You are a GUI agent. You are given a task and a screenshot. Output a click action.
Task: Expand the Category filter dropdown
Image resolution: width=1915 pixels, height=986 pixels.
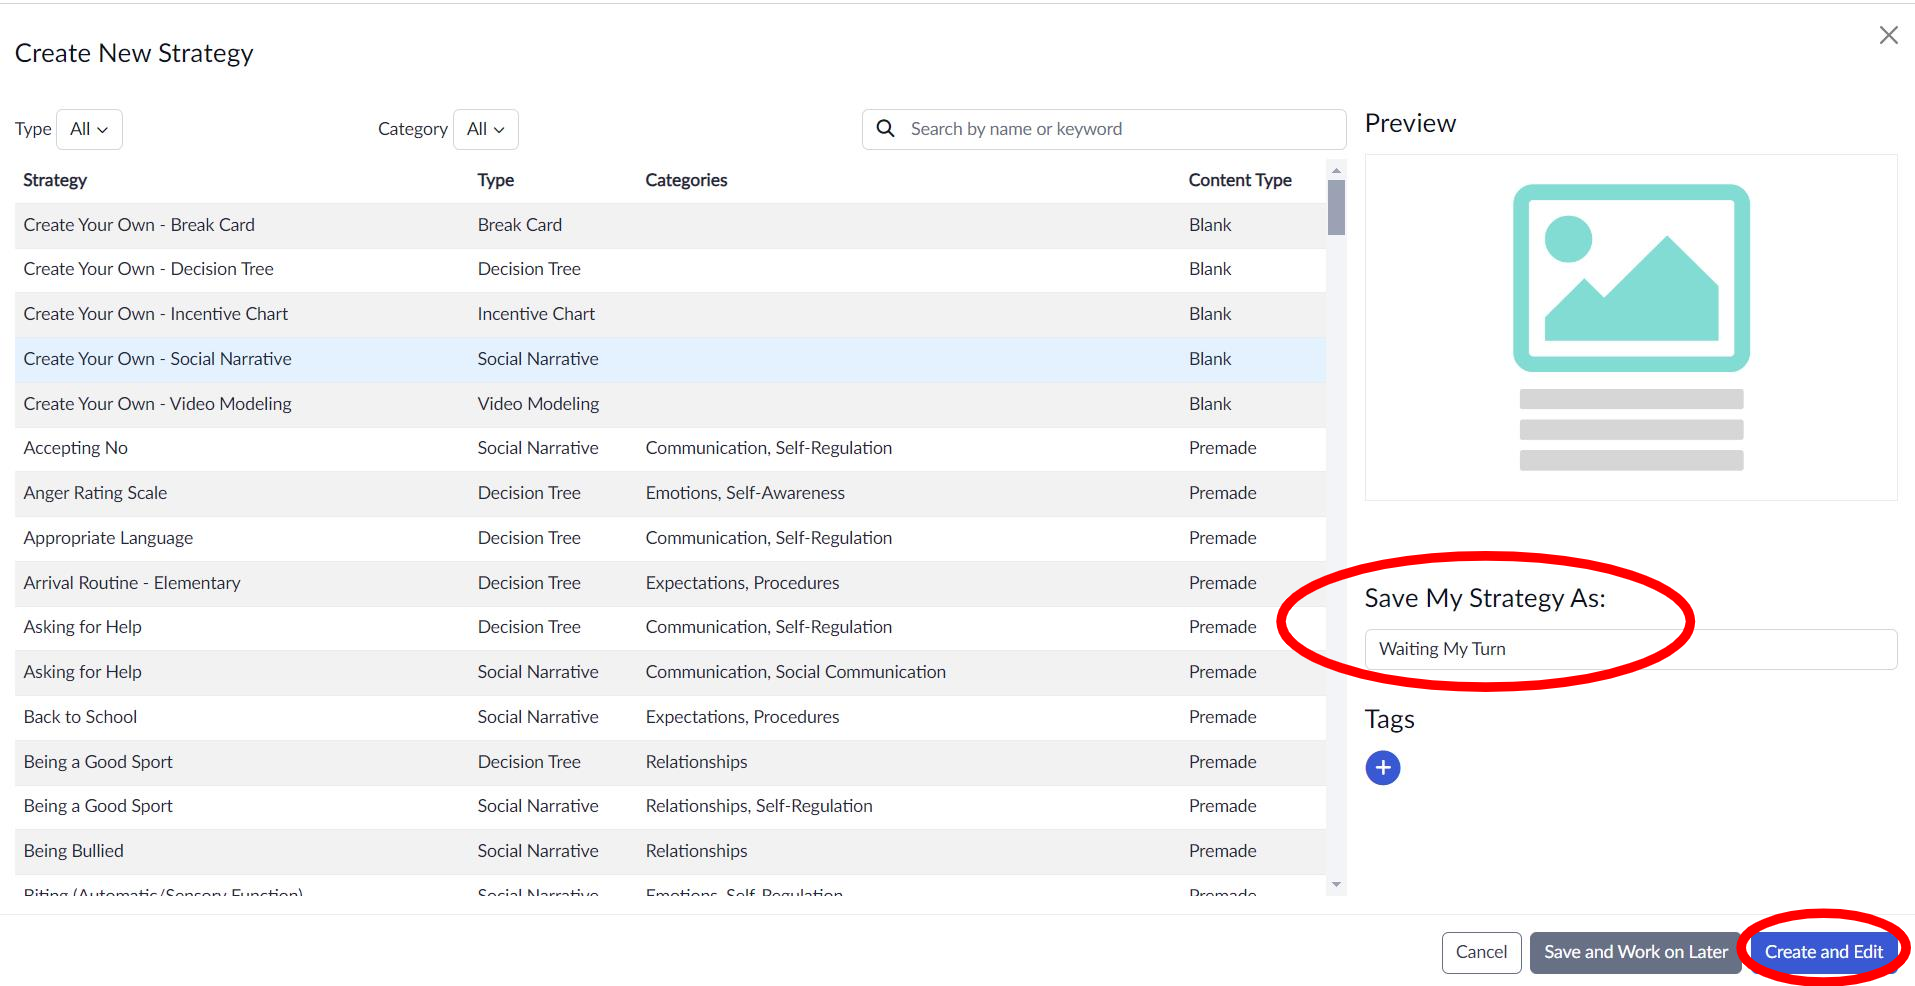[485, 130]
